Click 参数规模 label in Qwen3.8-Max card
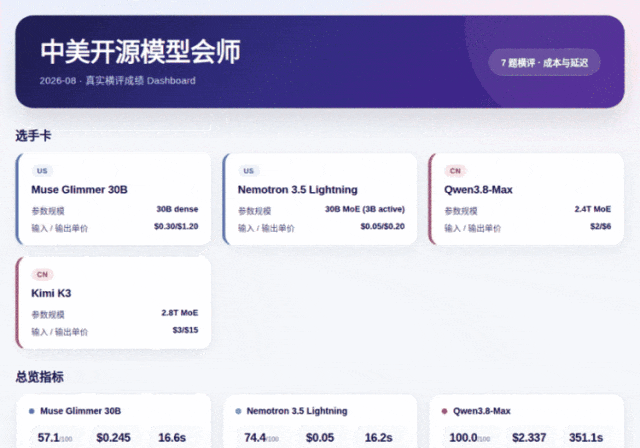 (461, 211)
